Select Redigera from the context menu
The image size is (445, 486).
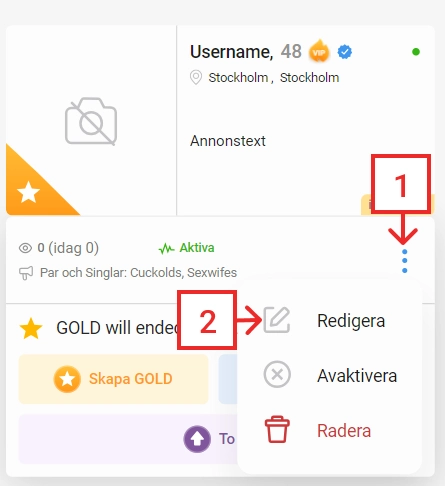pos(351,321)
